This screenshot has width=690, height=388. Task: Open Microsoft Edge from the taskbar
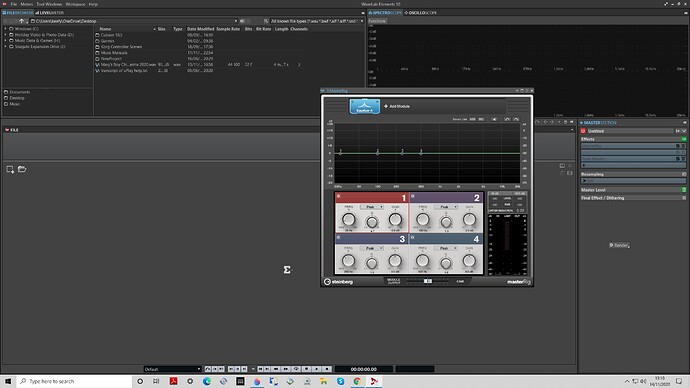click(207, 381)
